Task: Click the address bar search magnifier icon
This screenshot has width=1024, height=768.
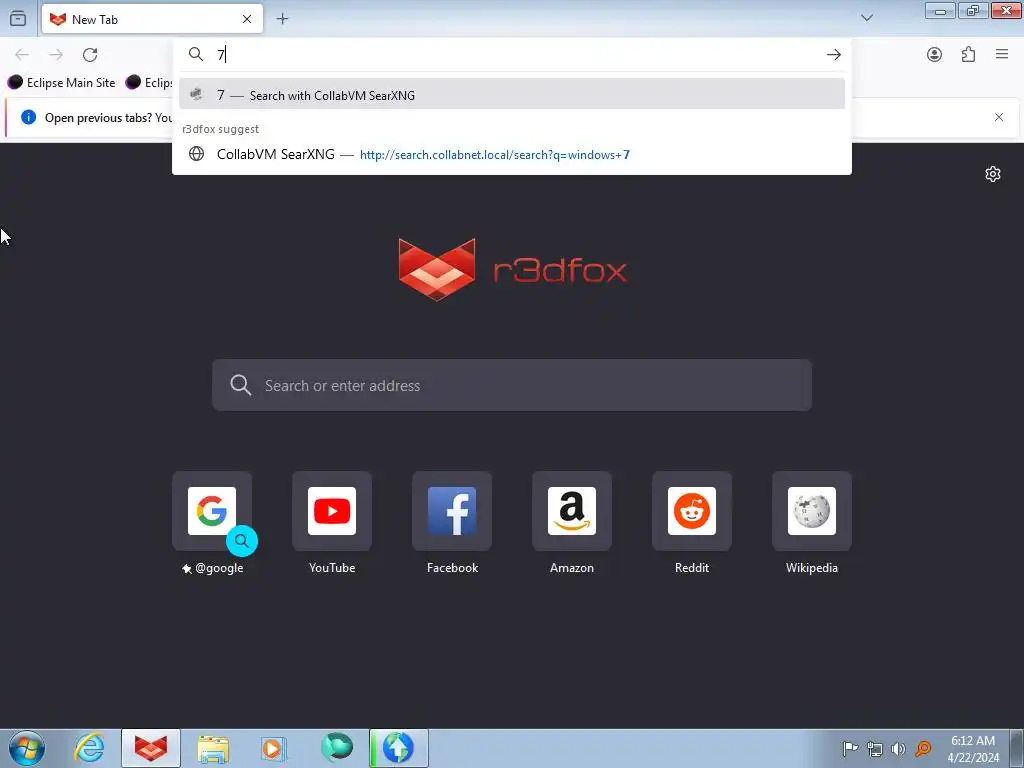Action: 196,54
